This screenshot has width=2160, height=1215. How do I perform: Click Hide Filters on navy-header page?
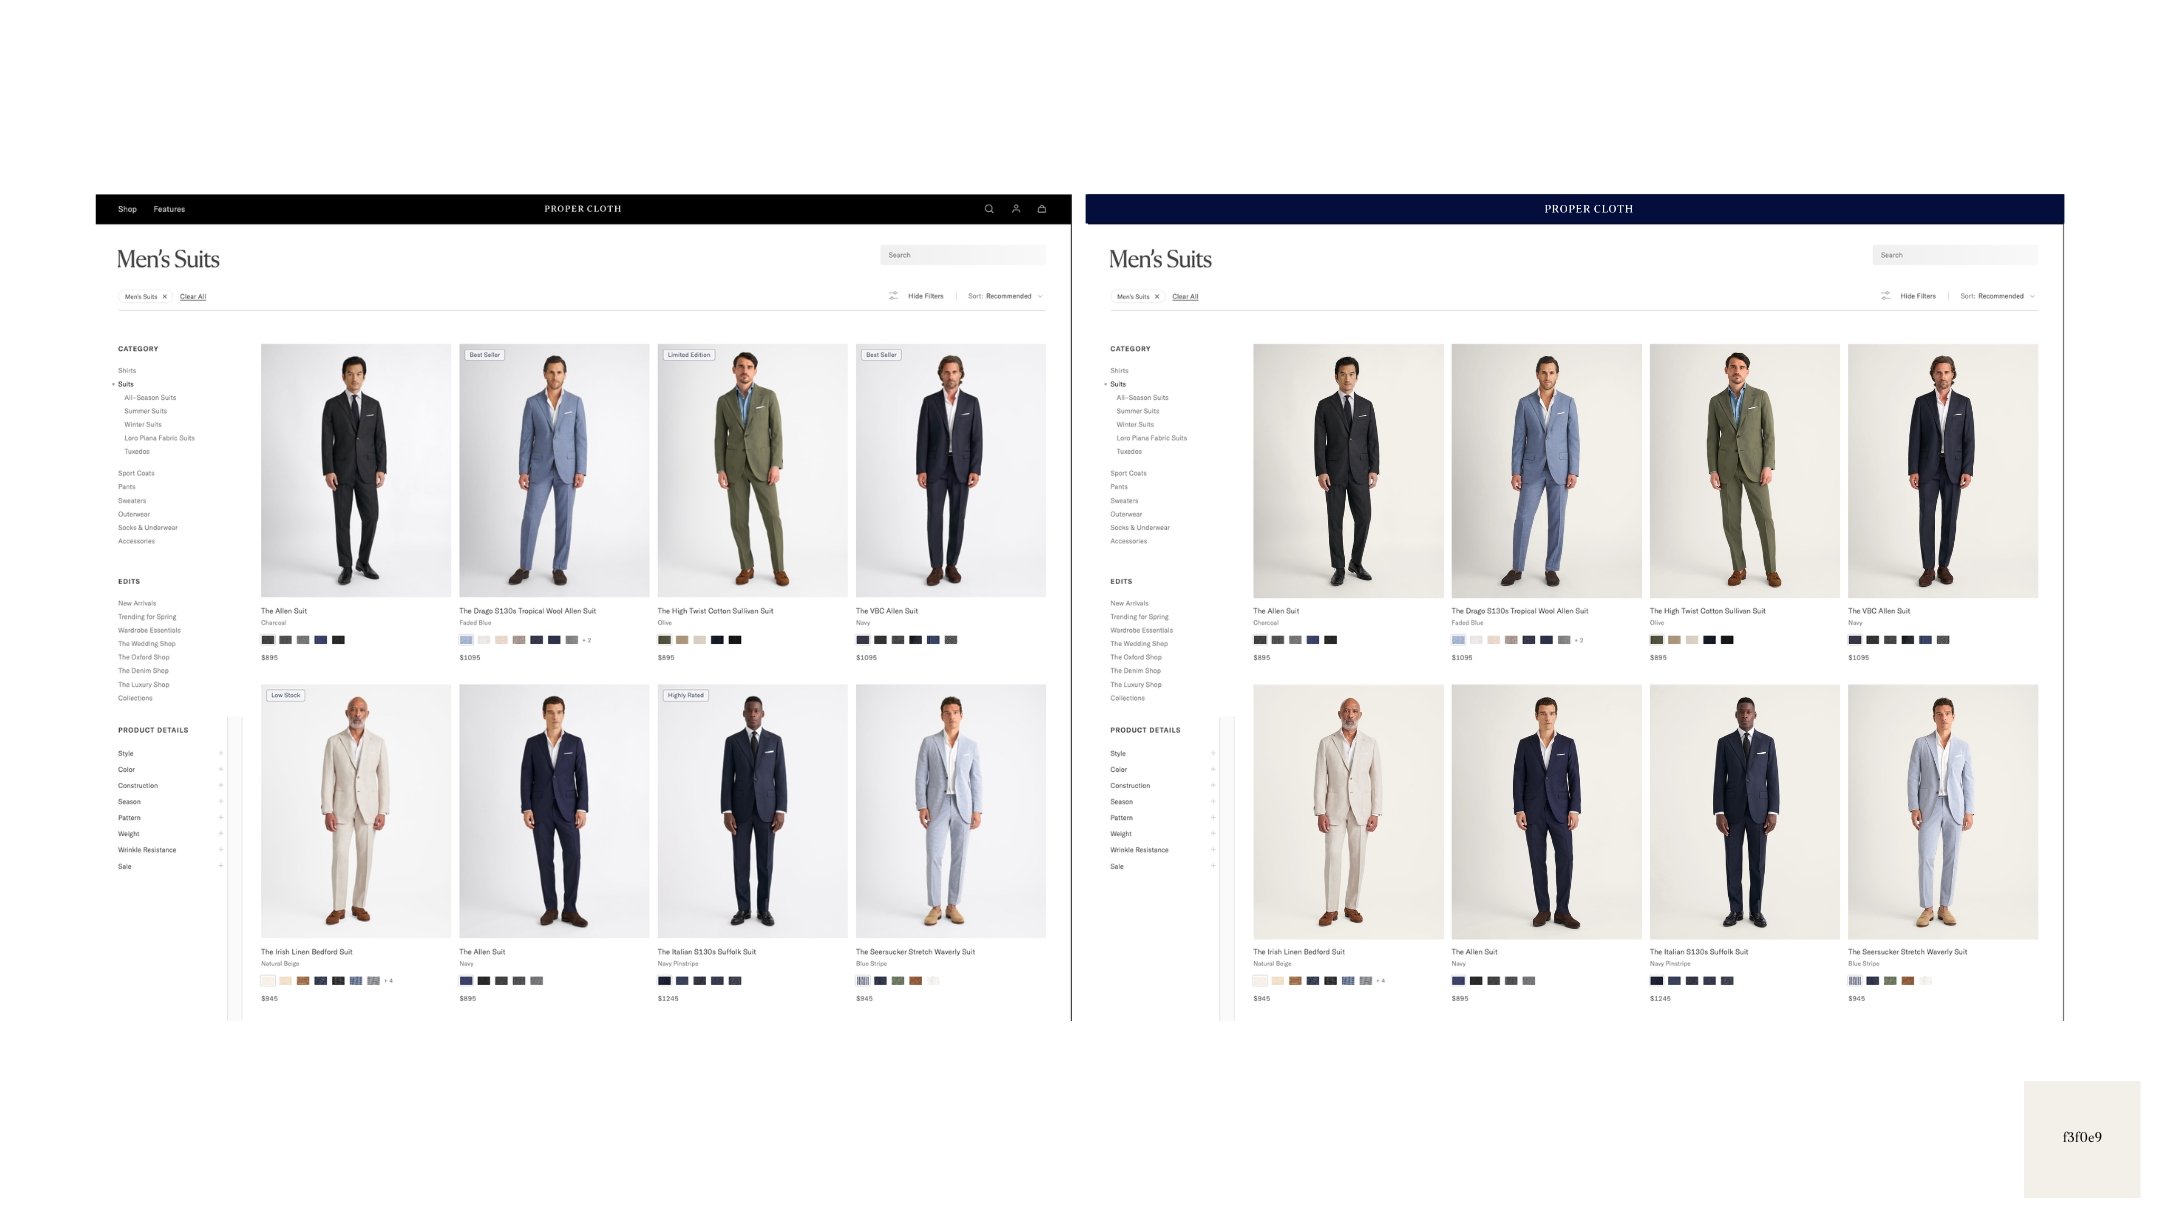[1917, 296]
